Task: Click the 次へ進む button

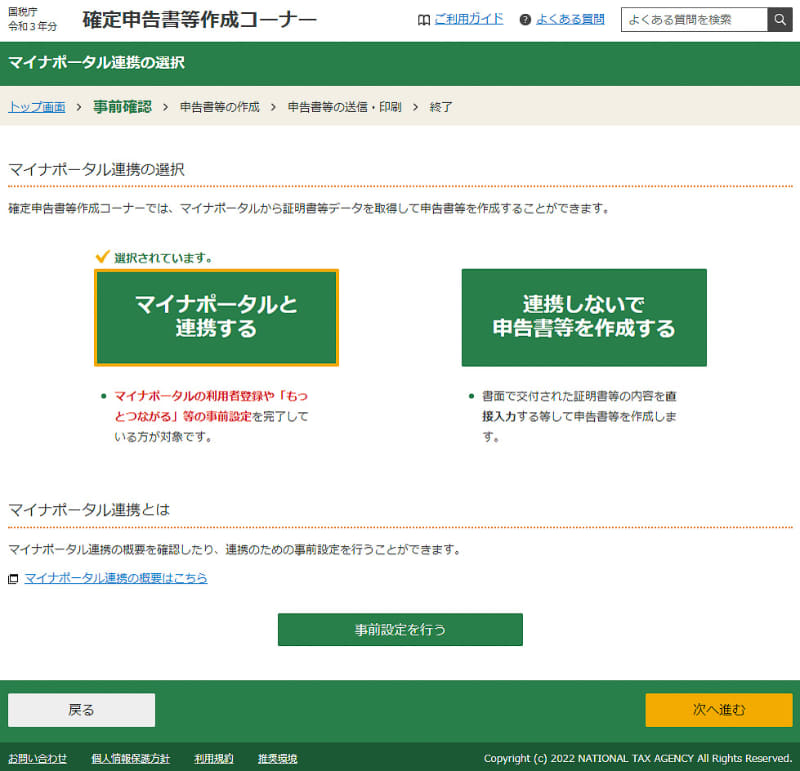Action: point(718,709)
